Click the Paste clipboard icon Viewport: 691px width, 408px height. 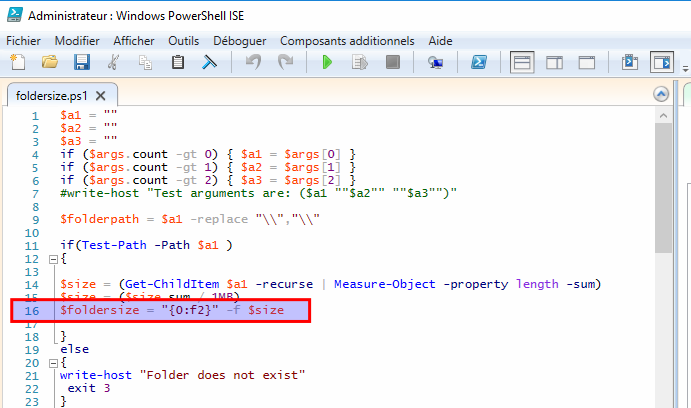coord(178,63)
